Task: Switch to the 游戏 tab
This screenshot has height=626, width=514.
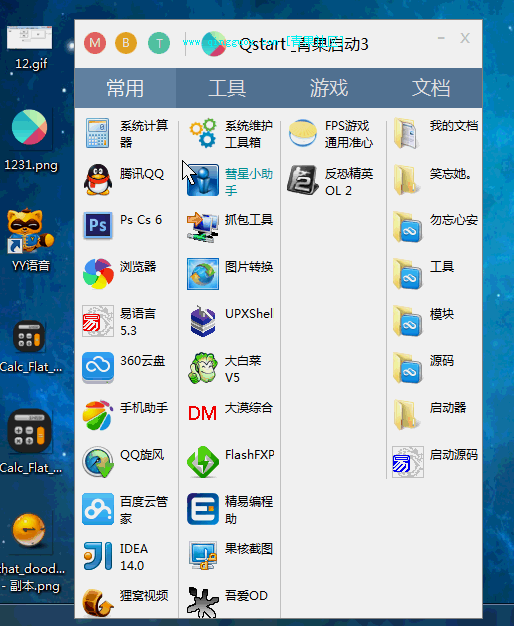Action: coord(329,88)
